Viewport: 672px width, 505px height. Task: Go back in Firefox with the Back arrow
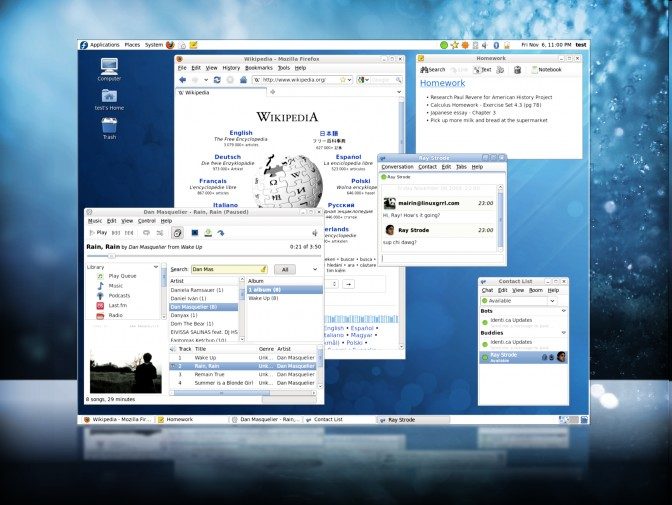(x=183, y=80)
